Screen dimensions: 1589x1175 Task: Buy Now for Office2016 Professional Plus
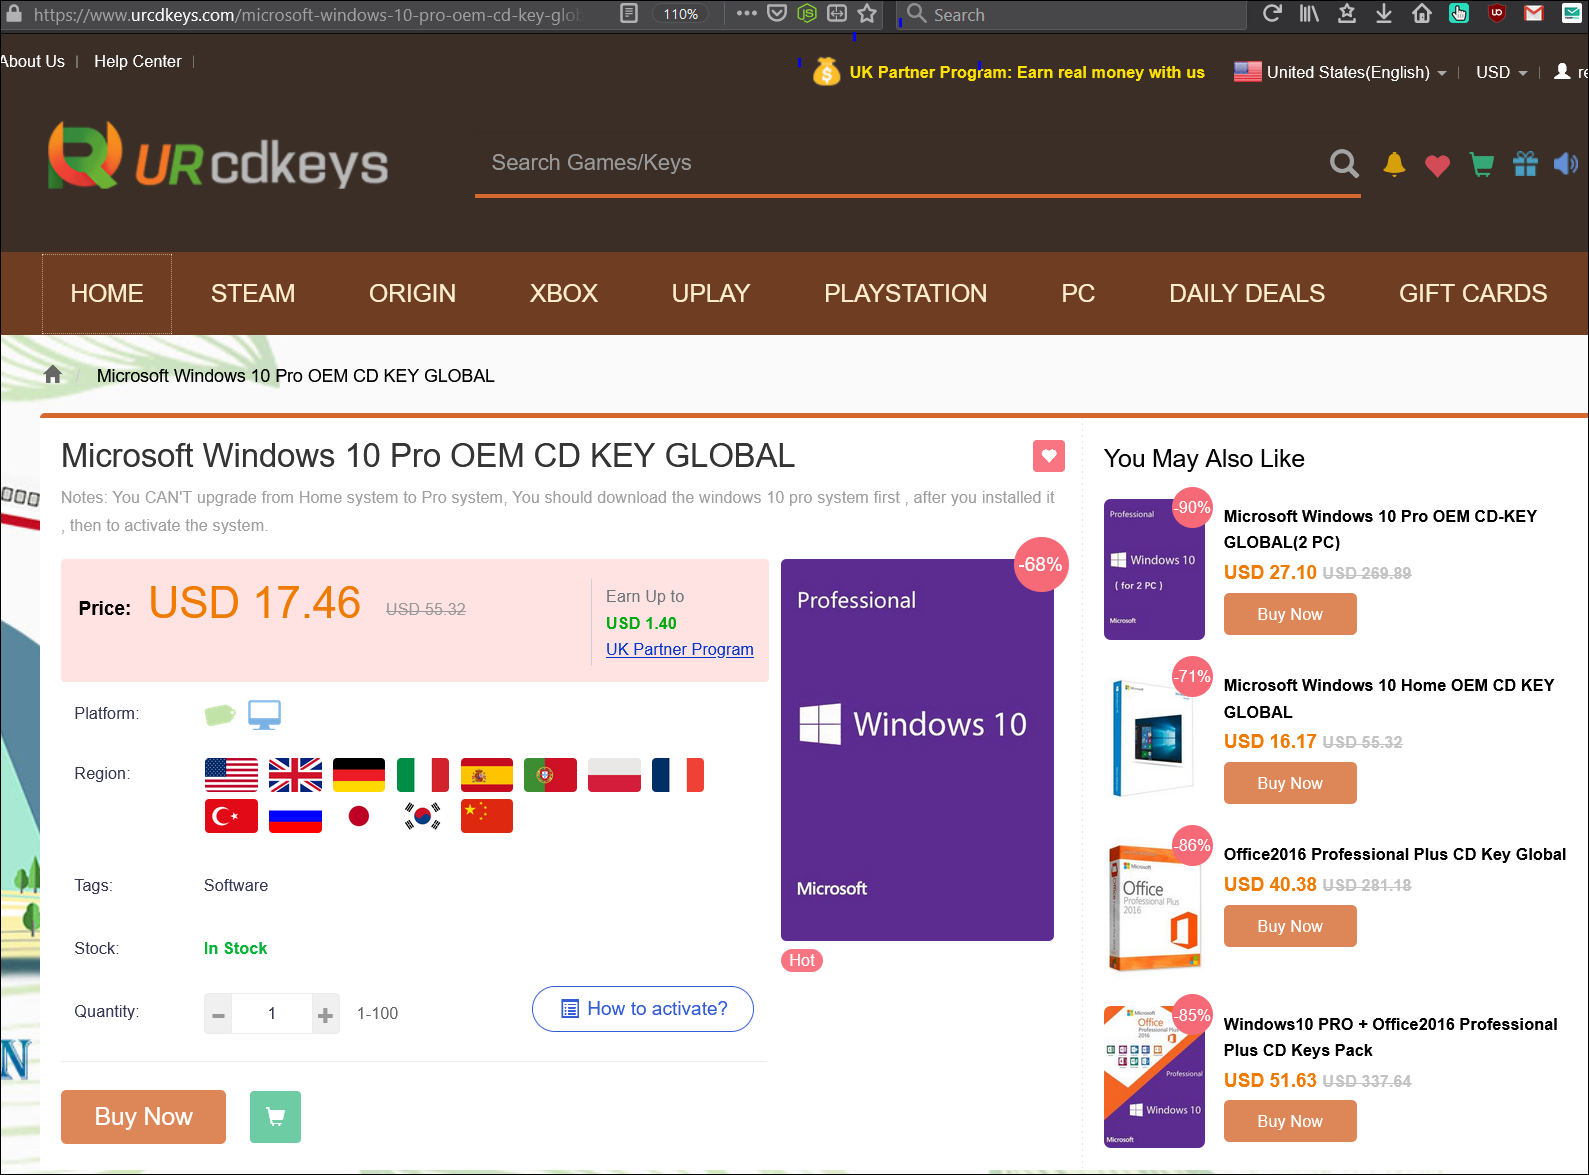tap(1290, 926)
